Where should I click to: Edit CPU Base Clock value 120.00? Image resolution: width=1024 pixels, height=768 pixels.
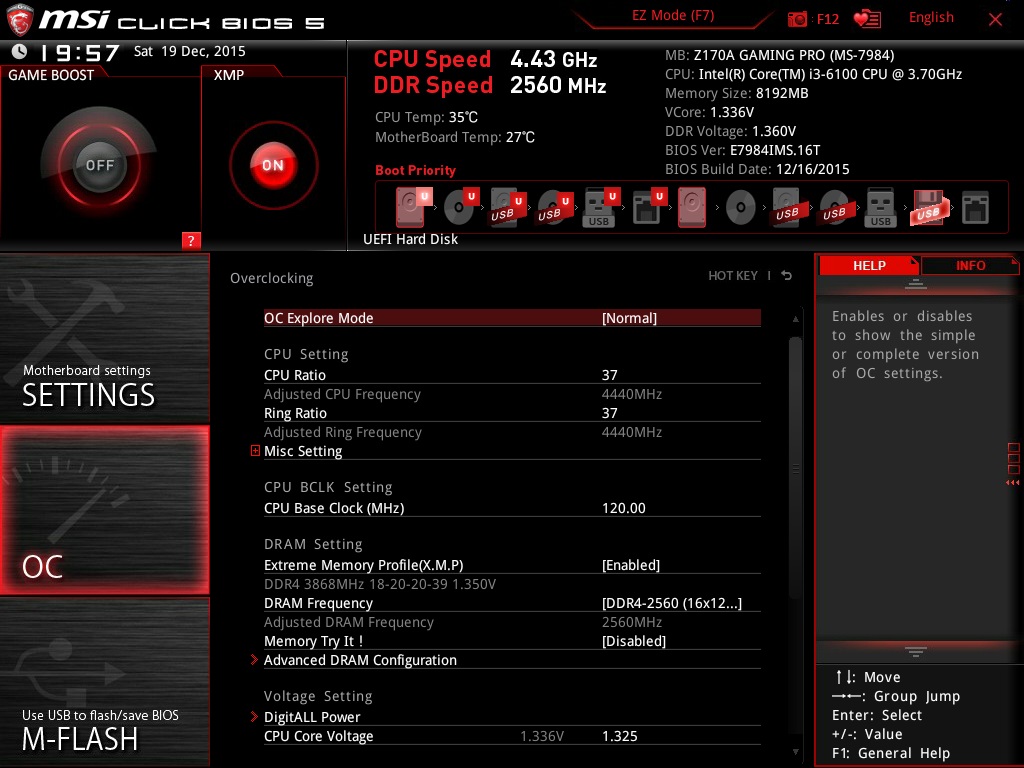[x=624, y=508]
